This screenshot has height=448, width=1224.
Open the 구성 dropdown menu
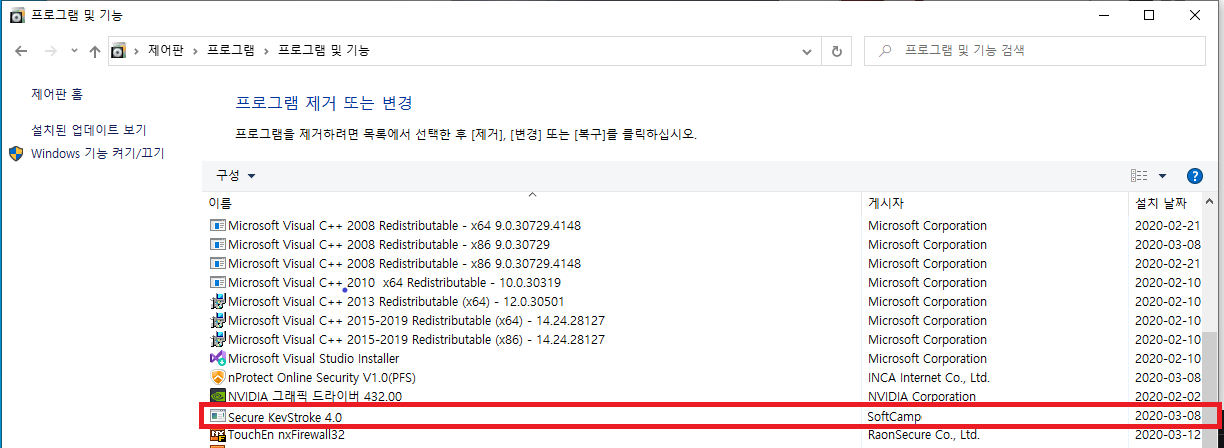point(236,175)
